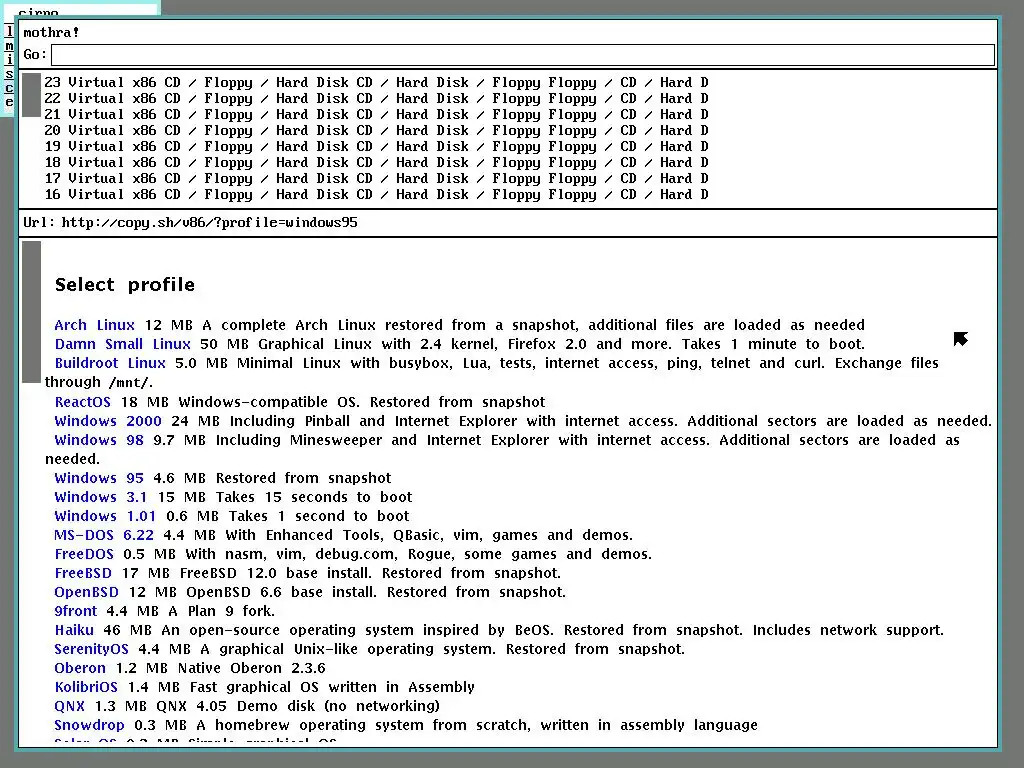
Task: Follow the SerenityOS link
Action: [91, 649]
